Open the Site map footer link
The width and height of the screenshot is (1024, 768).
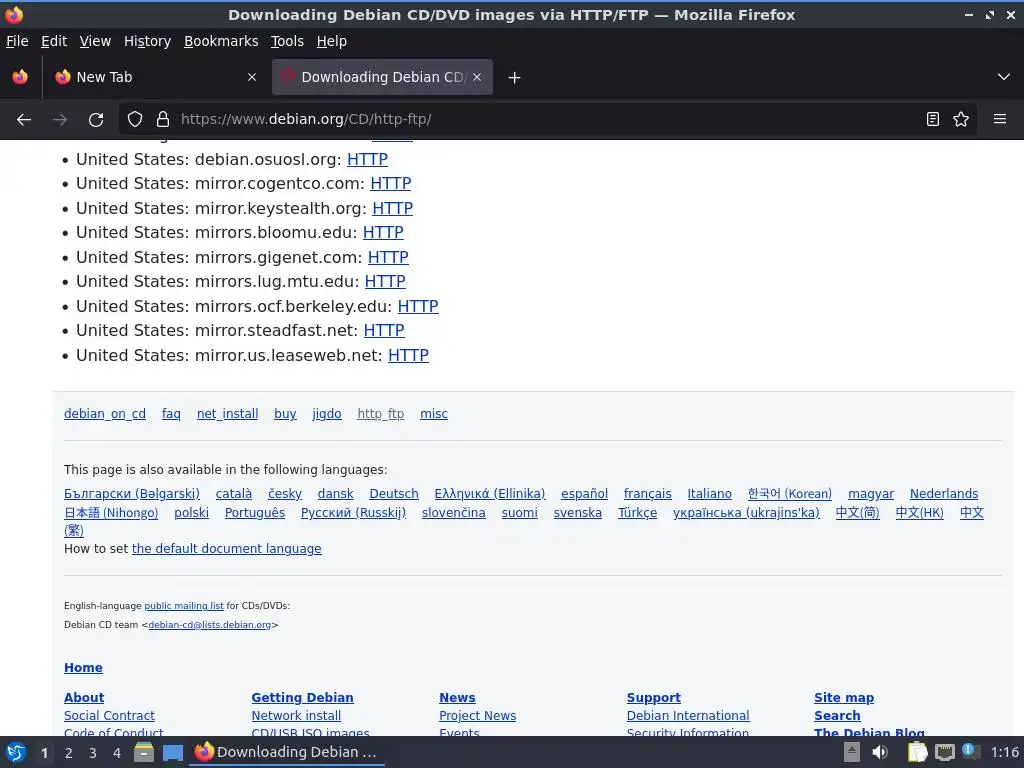[844, 697]
